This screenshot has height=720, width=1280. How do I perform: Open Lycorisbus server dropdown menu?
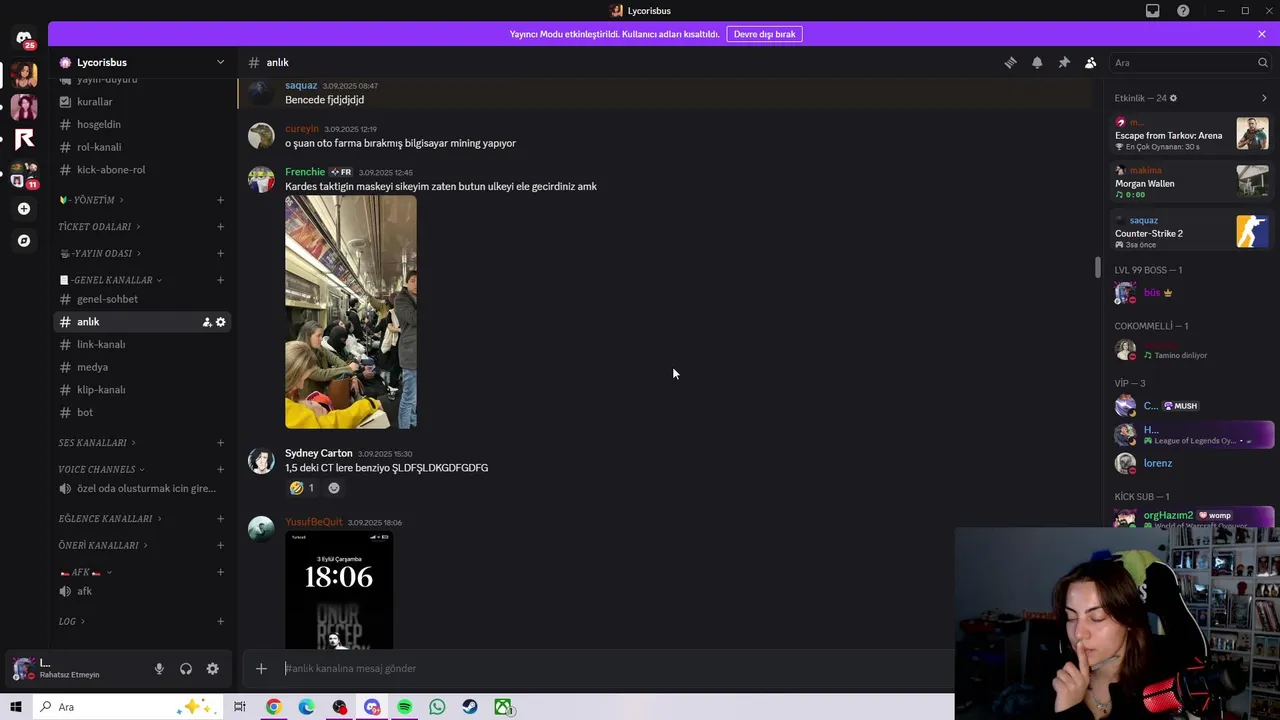[220, 62]
